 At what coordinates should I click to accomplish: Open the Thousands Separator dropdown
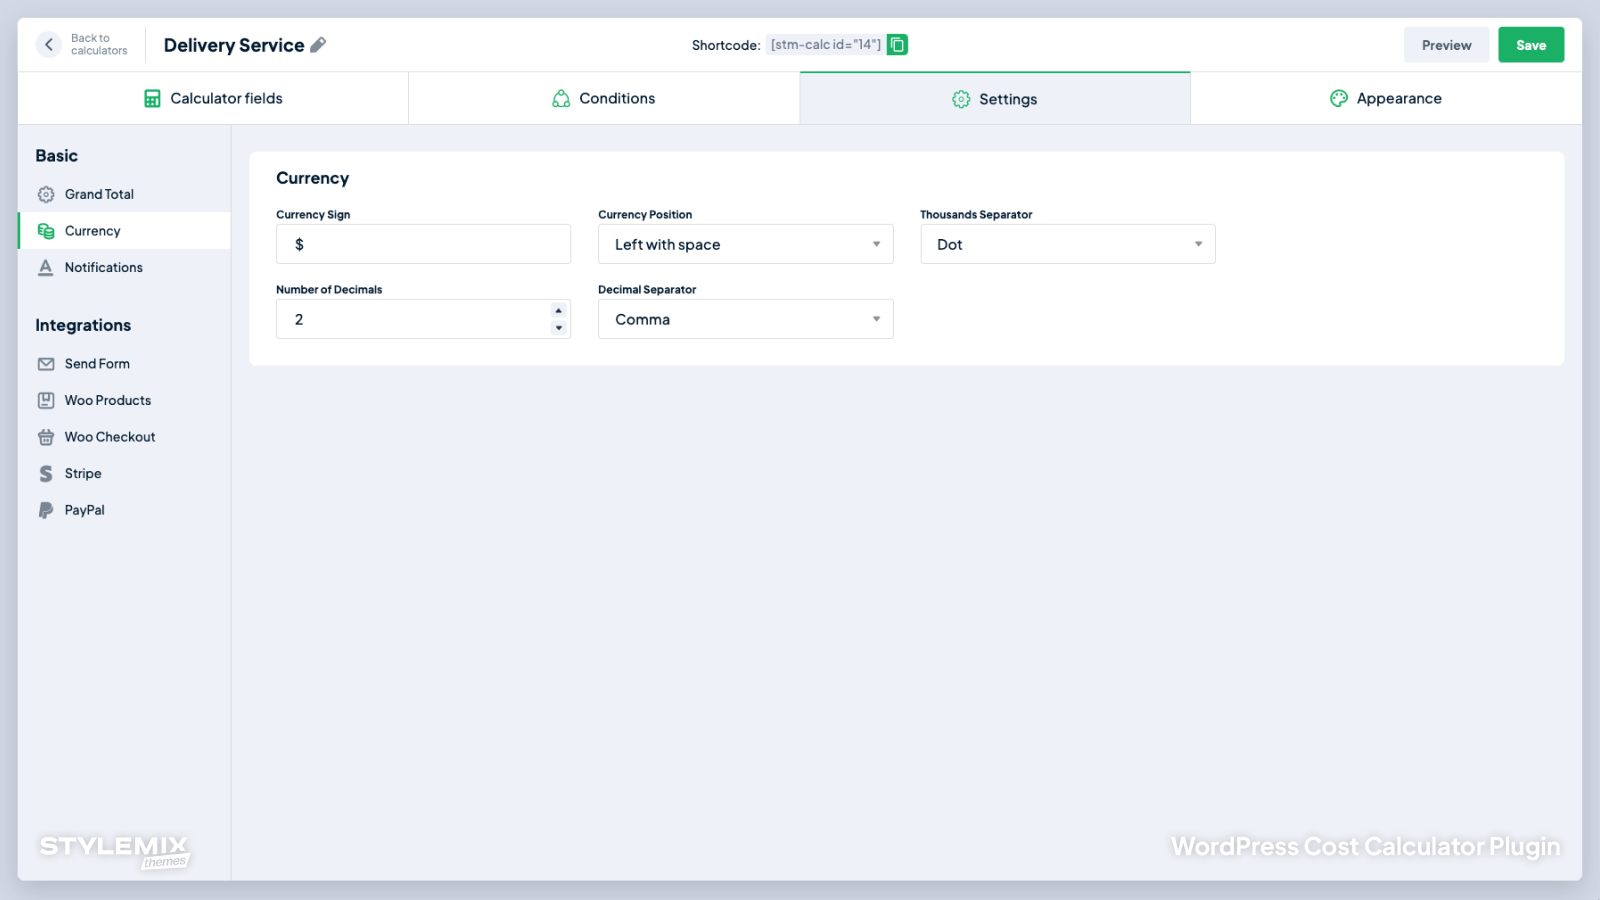click(1068, 244)
